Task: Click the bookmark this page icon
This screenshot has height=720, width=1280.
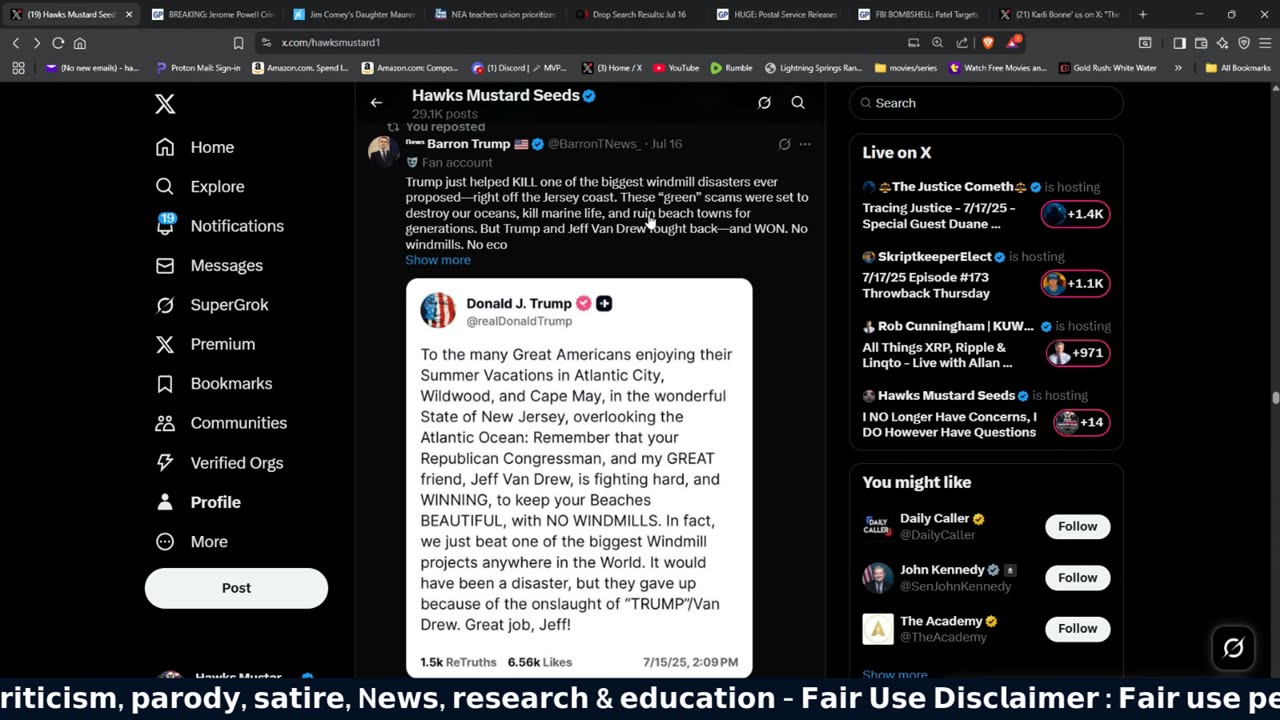Action: pos(238,43)
